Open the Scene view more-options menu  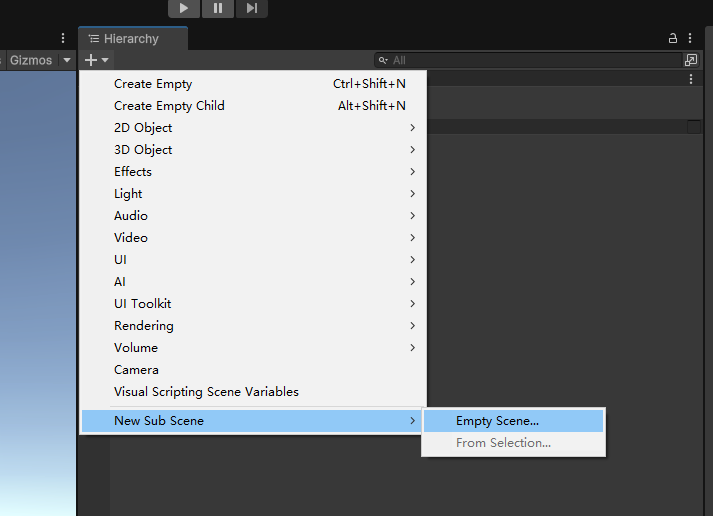click(x=63, y=39)
